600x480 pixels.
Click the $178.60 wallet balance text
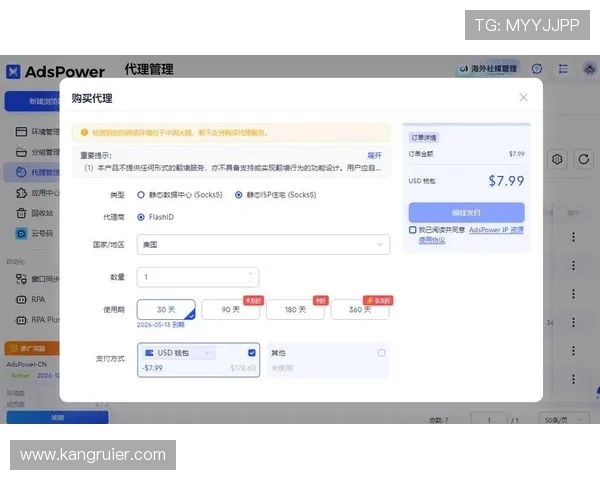pyautogui.click(x=243, y=368)
